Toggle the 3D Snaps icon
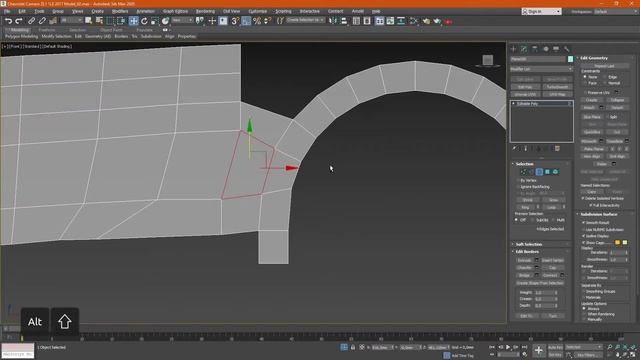This screenshot has height=360, width=640. tap(235, 21)
